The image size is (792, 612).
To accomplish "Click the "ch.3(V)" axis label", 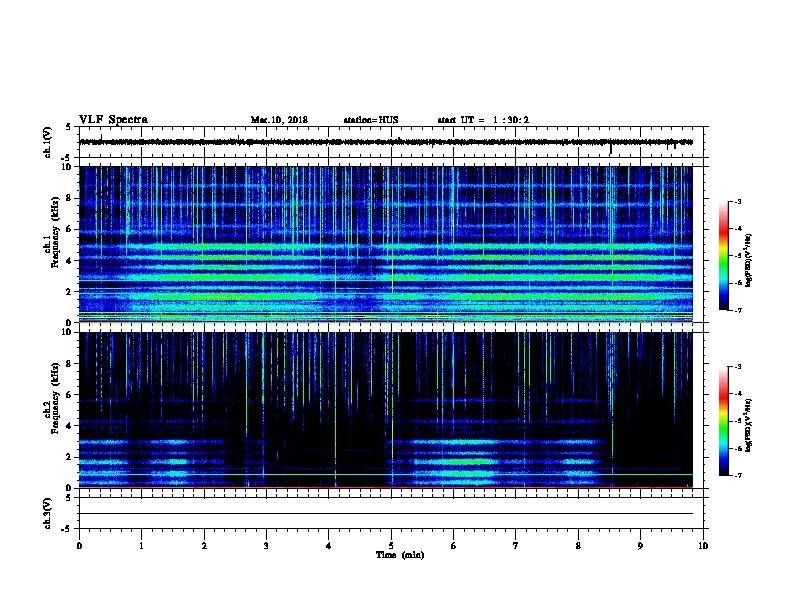I will click(47, 514).
